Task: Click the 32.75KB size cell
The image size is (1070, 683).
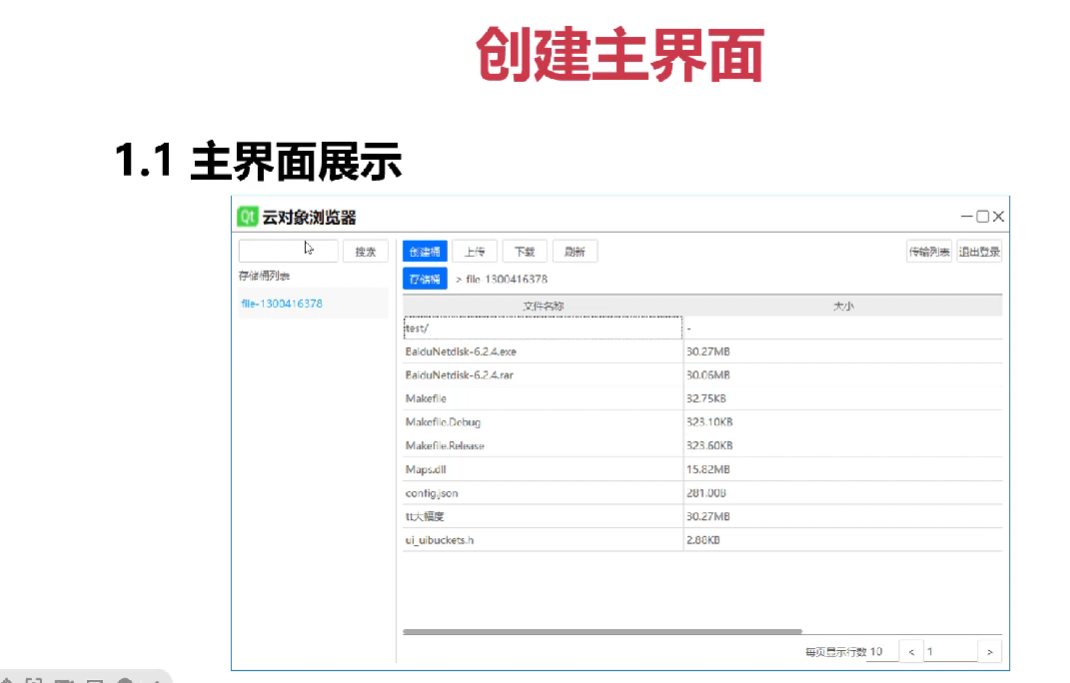Action: tap(843, 398)
